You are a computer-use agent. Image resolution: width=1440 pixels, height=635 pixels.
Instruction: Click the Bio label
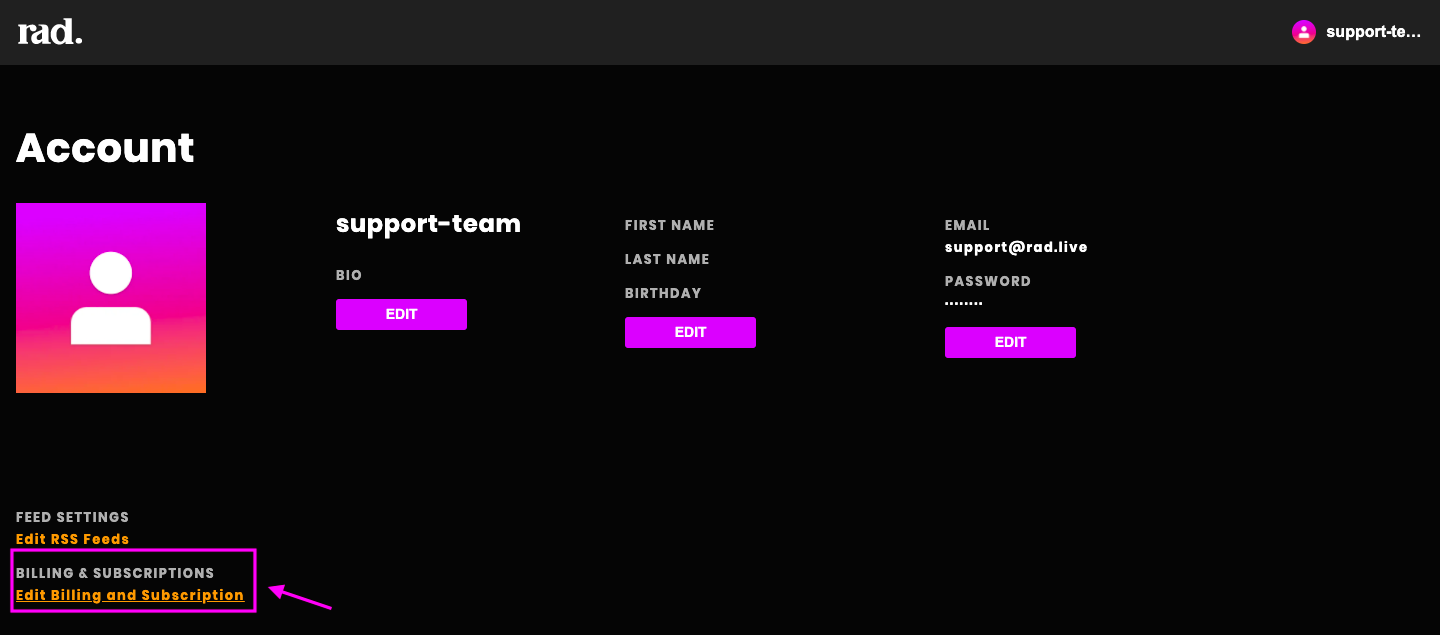(349, 275)
